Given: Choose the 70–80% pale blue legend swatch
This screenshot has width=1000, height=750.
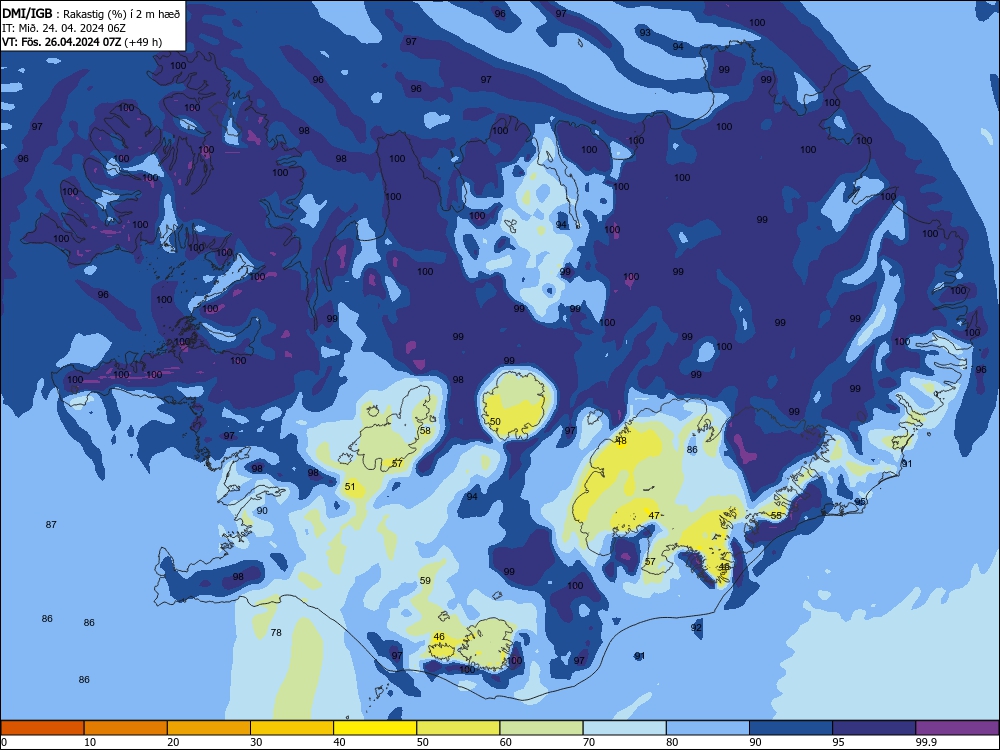Looking at the screenshot, I should pos(624,728).
